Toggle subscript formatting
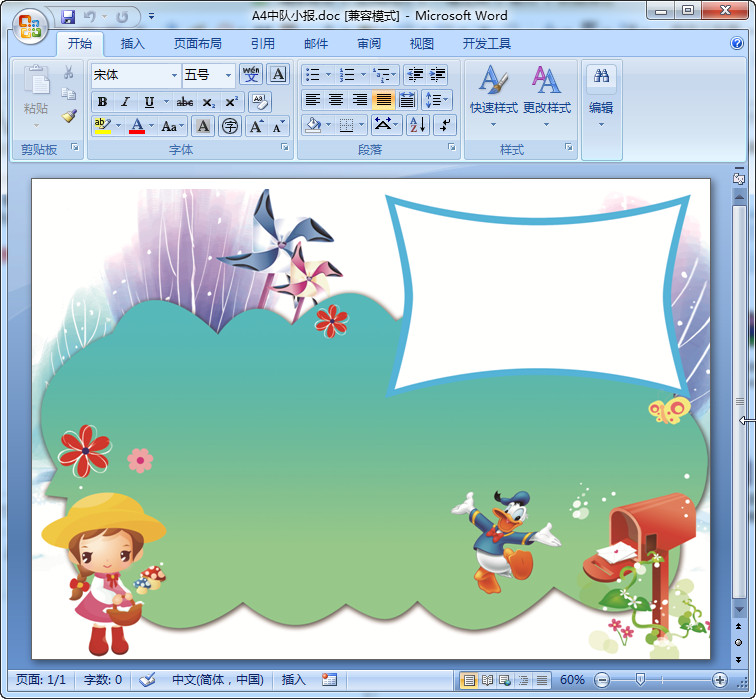 tap(208, 102)
